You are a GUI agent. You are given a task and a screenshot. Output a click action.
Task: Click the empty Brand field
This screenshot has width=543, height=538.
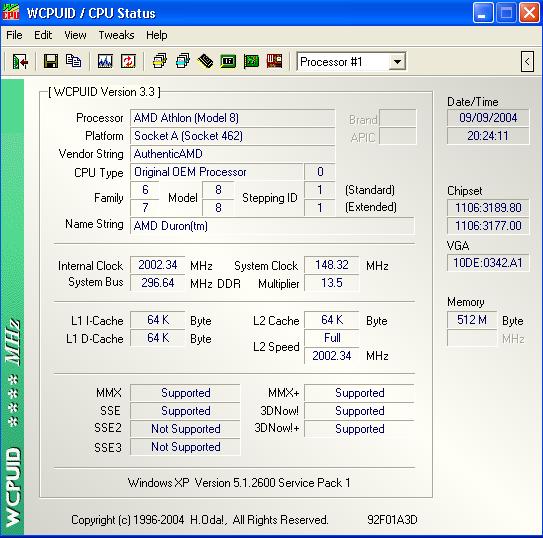(398, 118)
